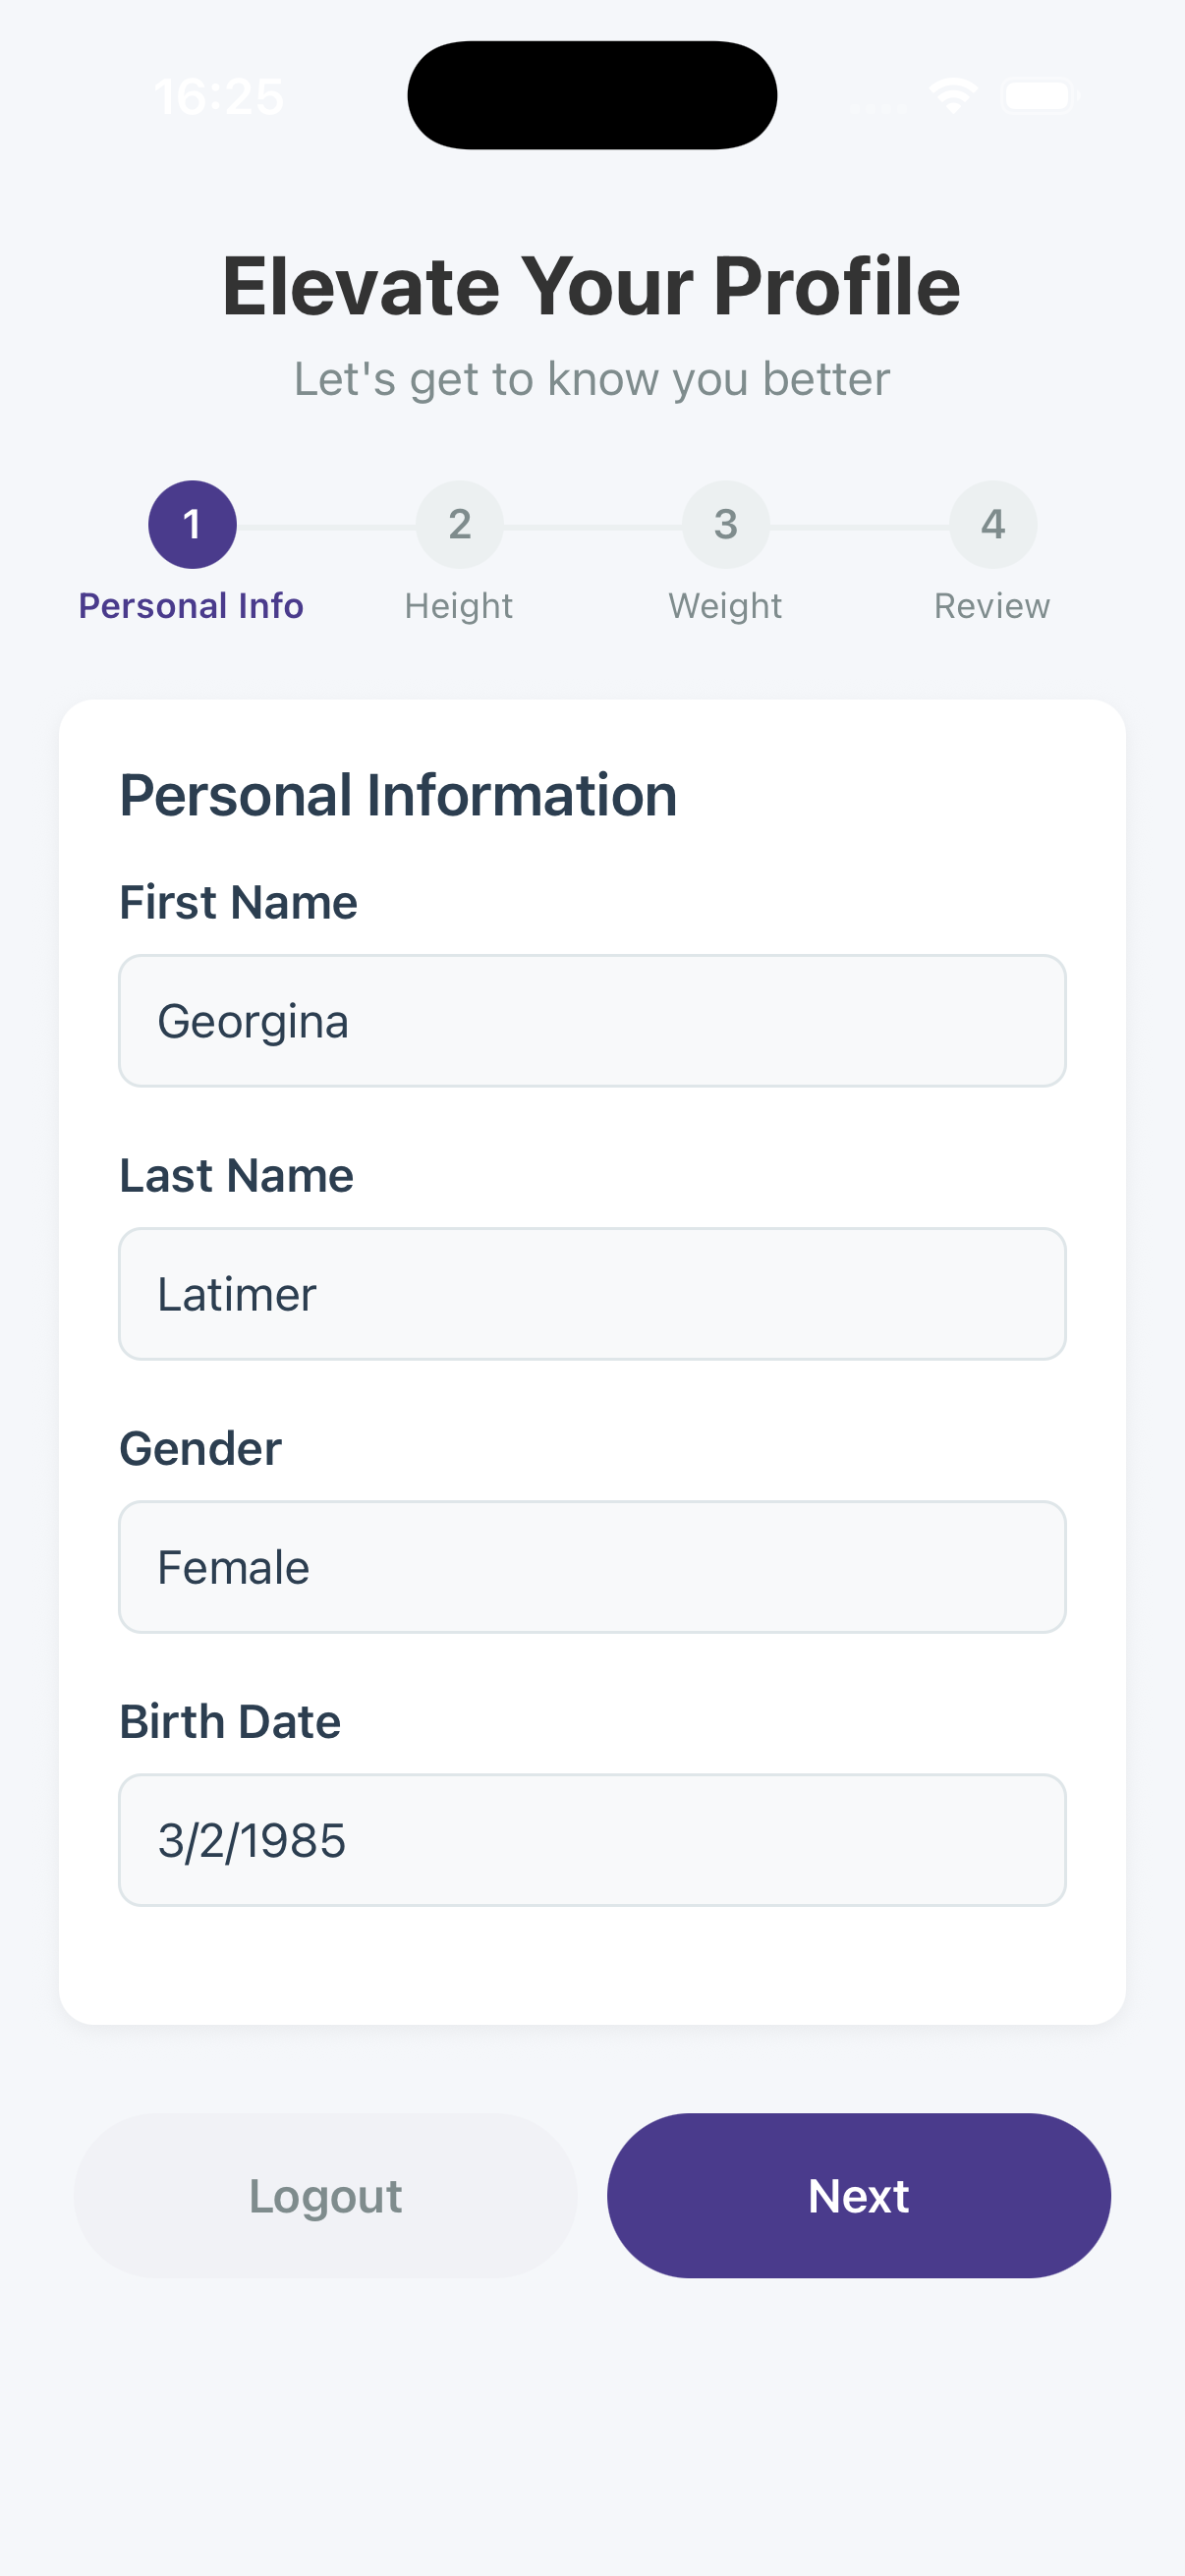The height and width of the screenshot is (2576, 1185).
Task: Tap the clock showing 16:25
Action: click(x=220, y=95)
